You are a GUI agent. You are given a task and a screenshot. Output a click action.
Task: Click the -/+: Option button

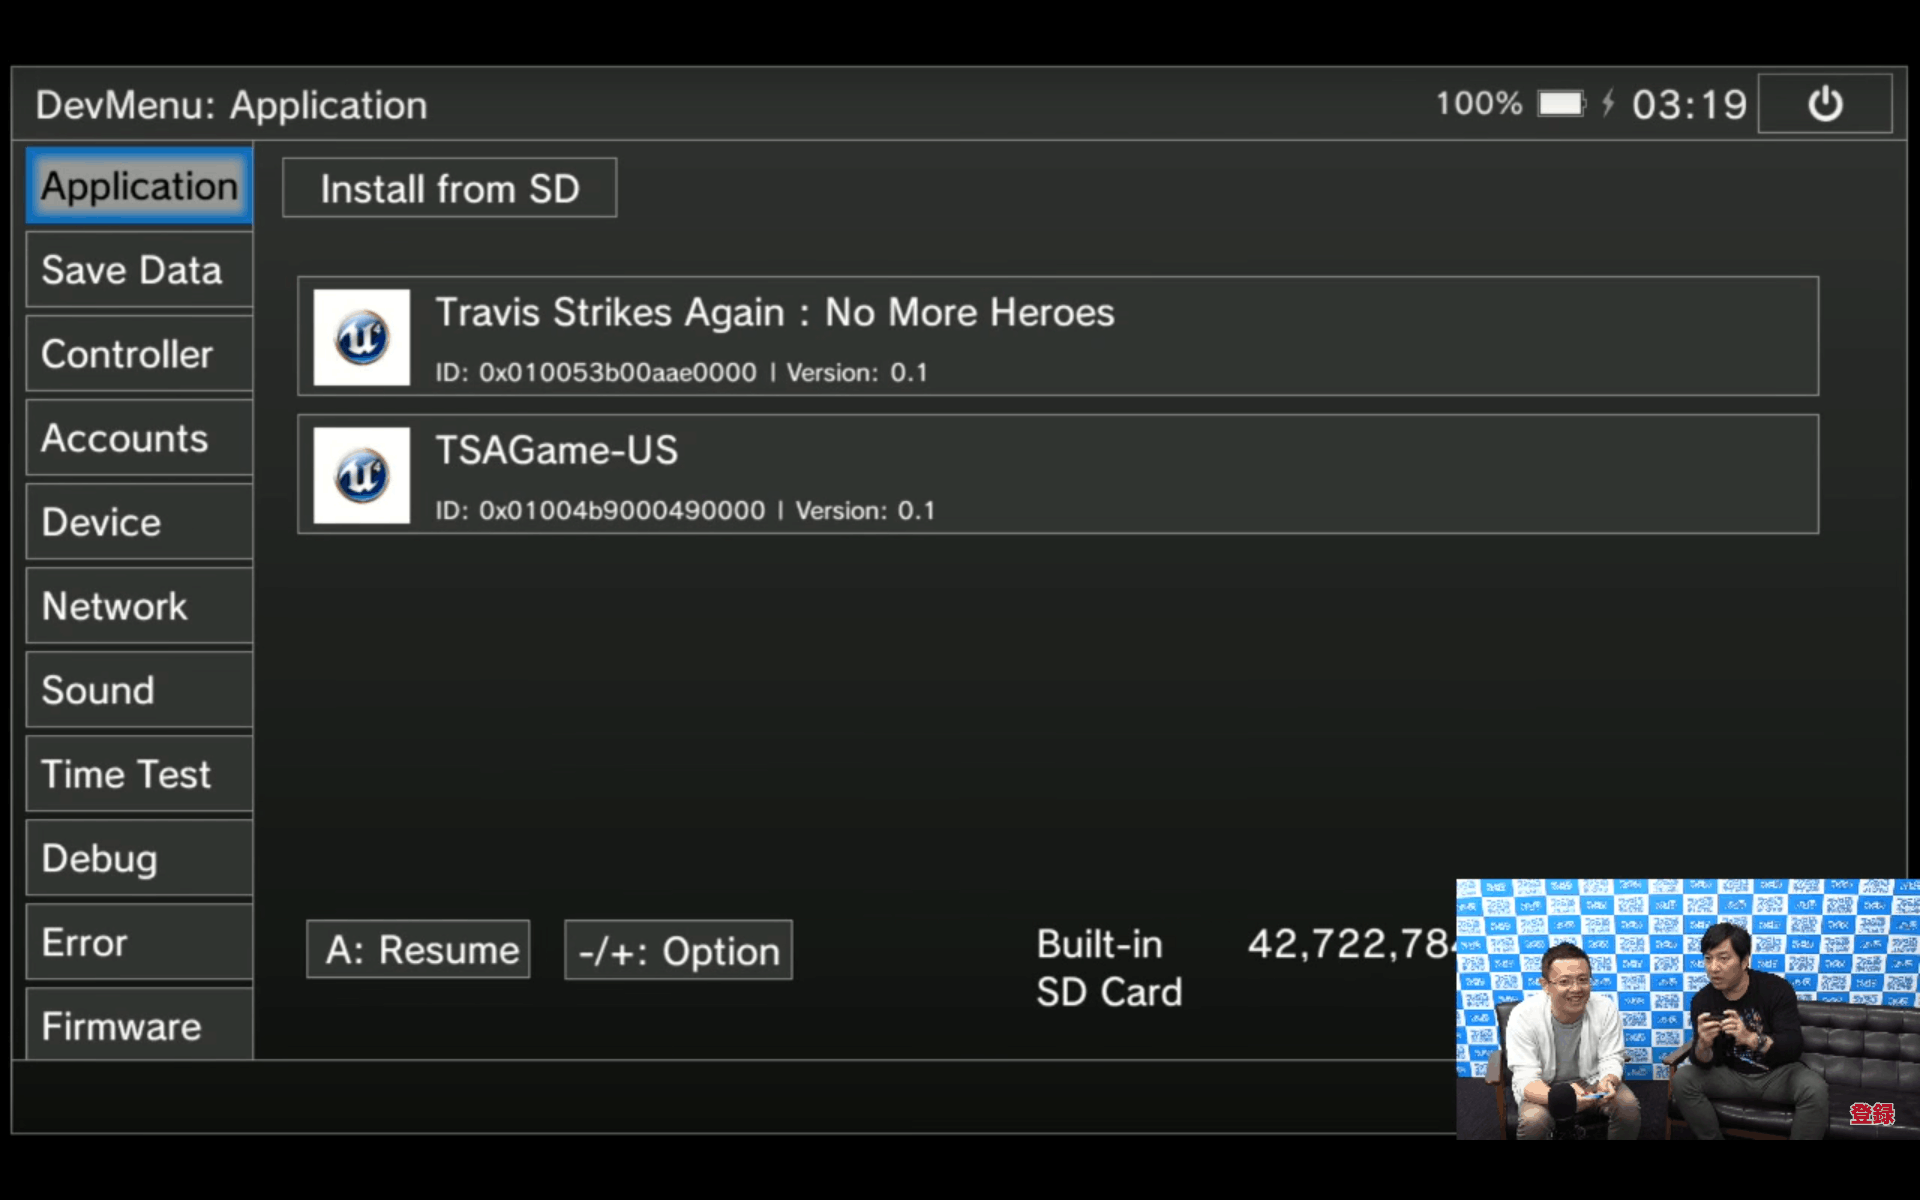point(679,950)
